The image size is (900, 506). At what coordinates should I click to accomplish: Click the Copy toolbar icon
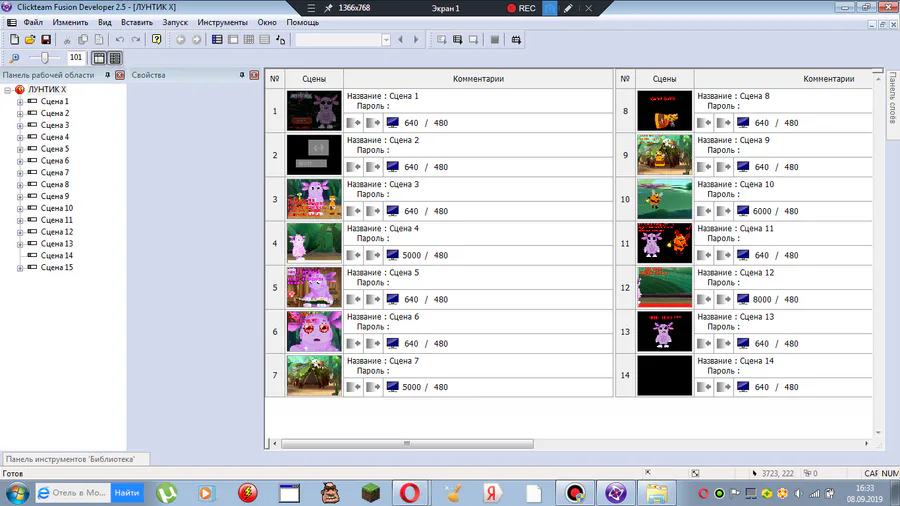pos(83,40)
